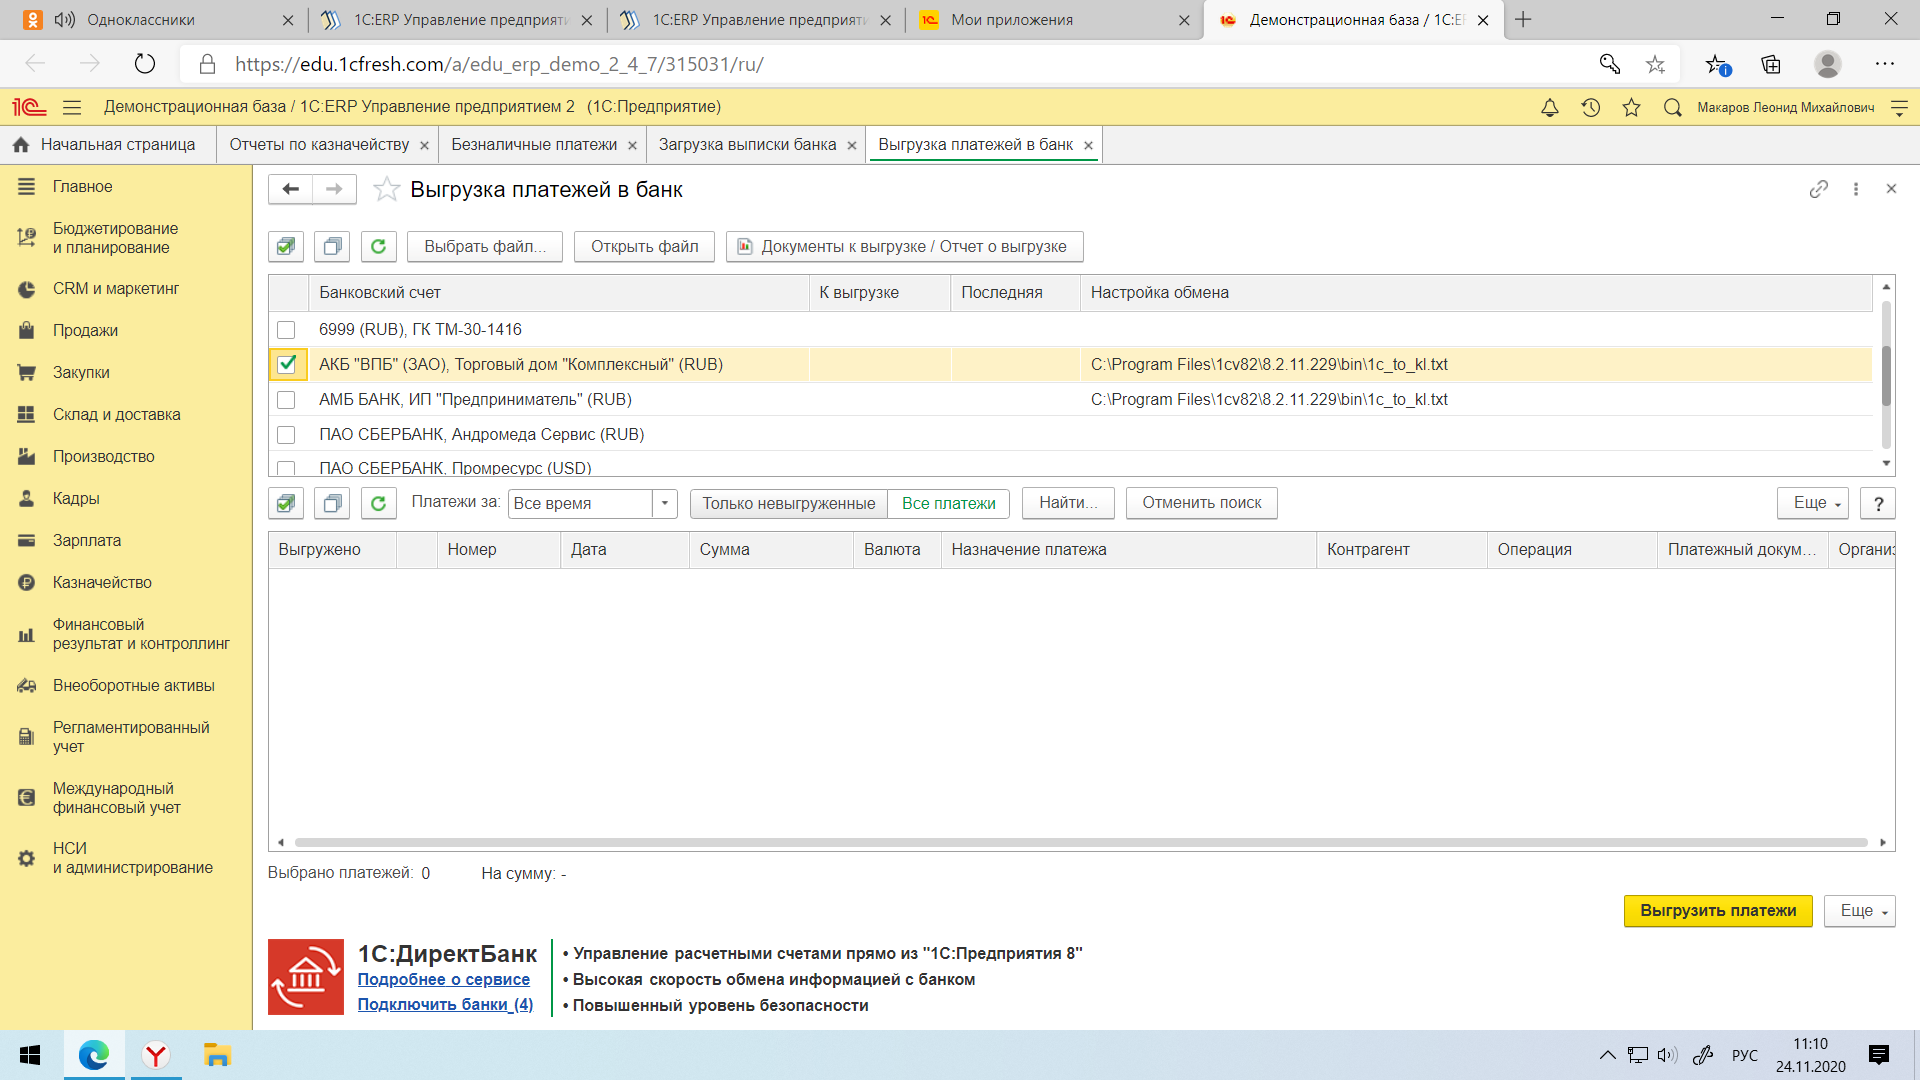Expand Платежи за period dropdown arrow
Image resolution: width=1920 pixels, height=1080 pixels.
665,503
